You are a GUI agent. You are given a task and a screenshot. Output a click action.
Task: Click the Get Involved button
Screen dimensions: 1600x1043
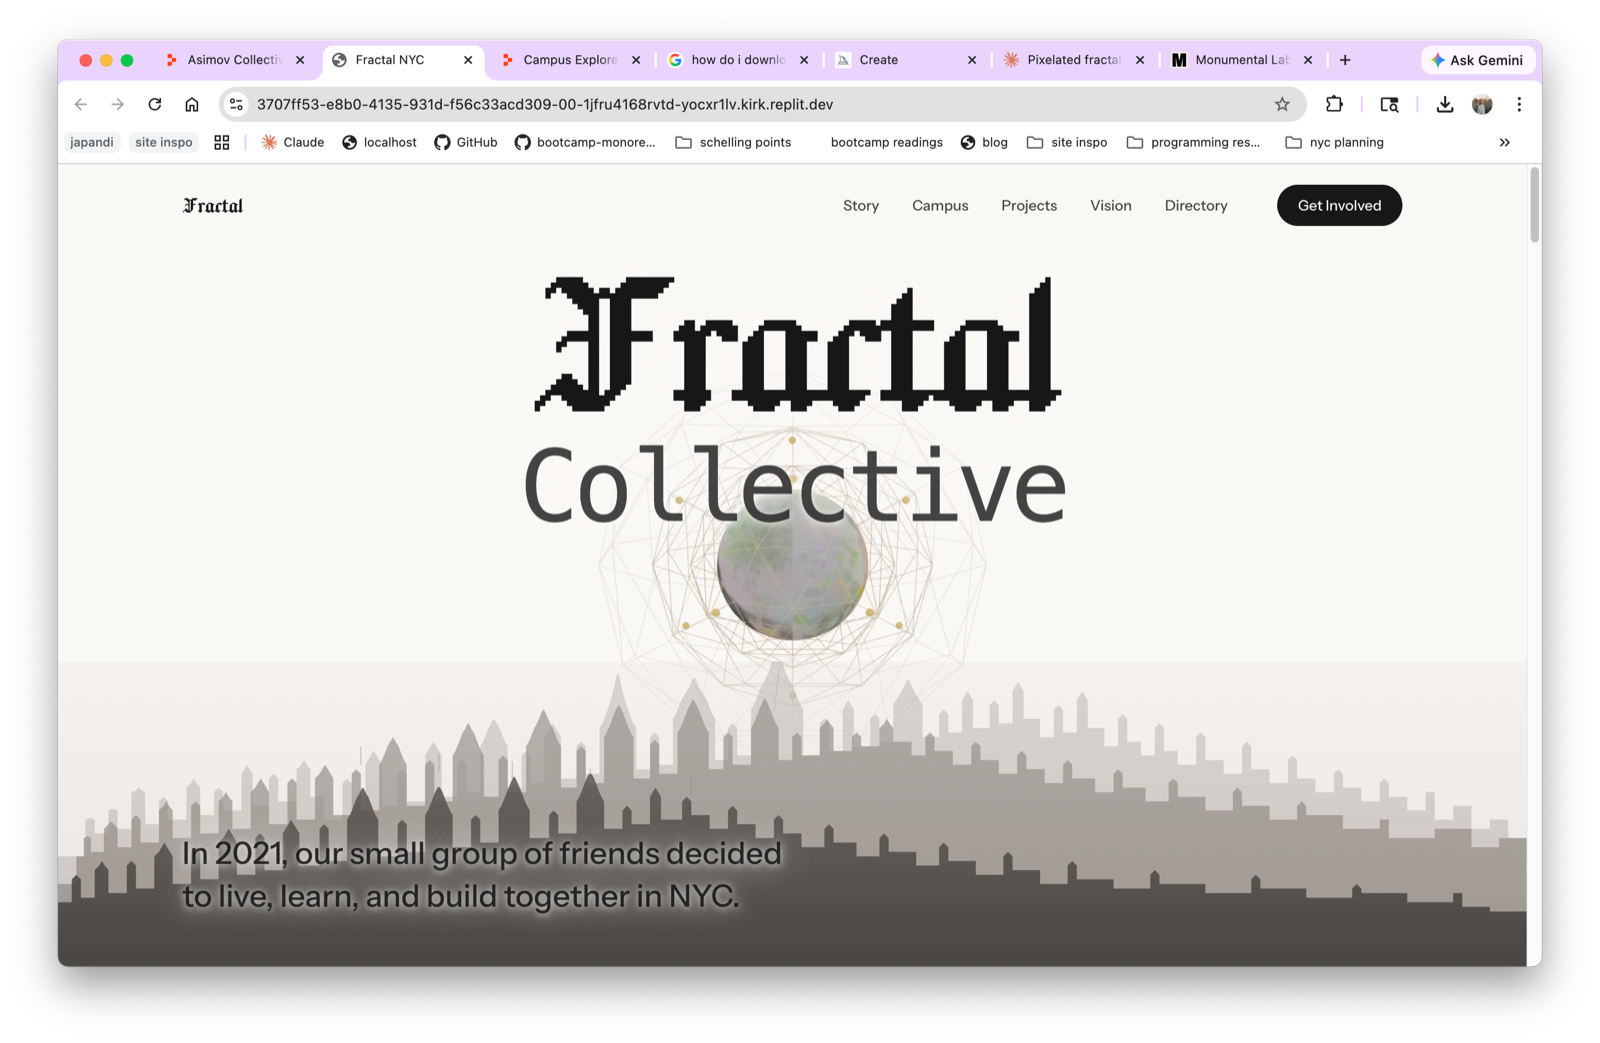[x=1339, y=205]
